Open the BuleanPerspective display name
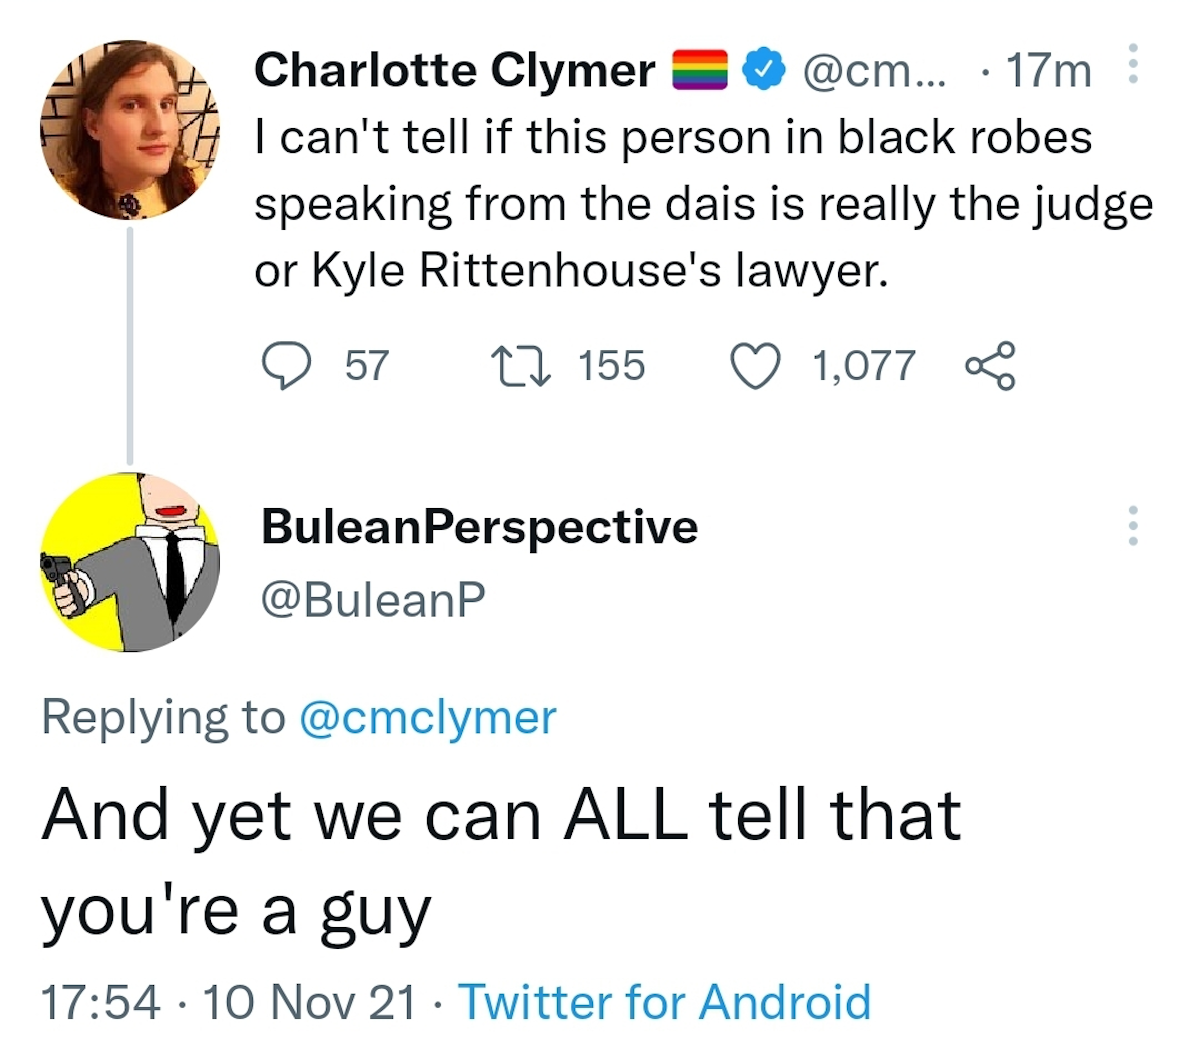Viewport: 1200px width, 1058px height. [479, 526]
